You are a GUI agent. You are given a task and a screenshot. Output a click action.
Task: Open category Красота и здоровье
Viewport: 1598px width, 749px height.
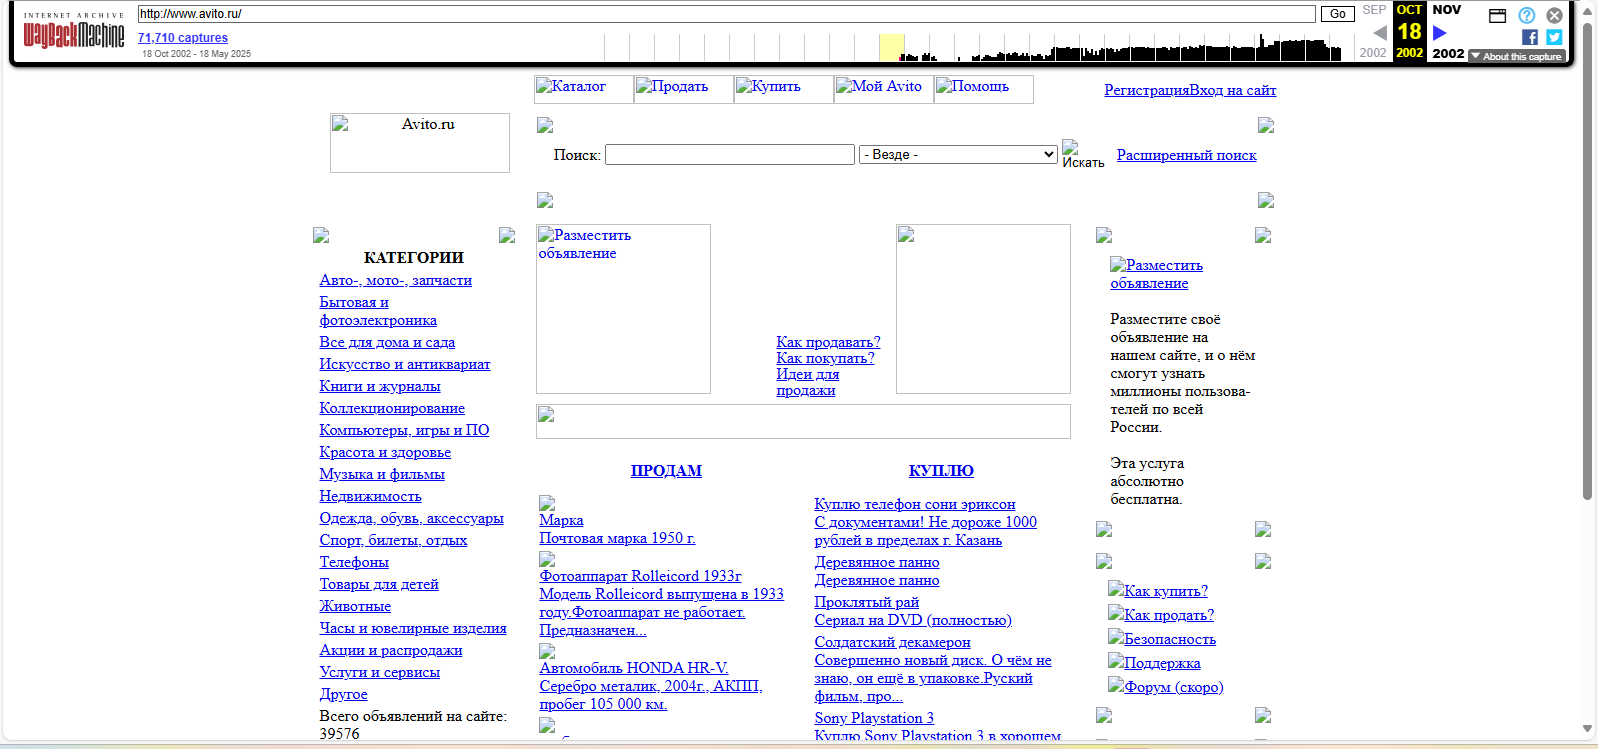pyautogui.click(x=385, y=452)
